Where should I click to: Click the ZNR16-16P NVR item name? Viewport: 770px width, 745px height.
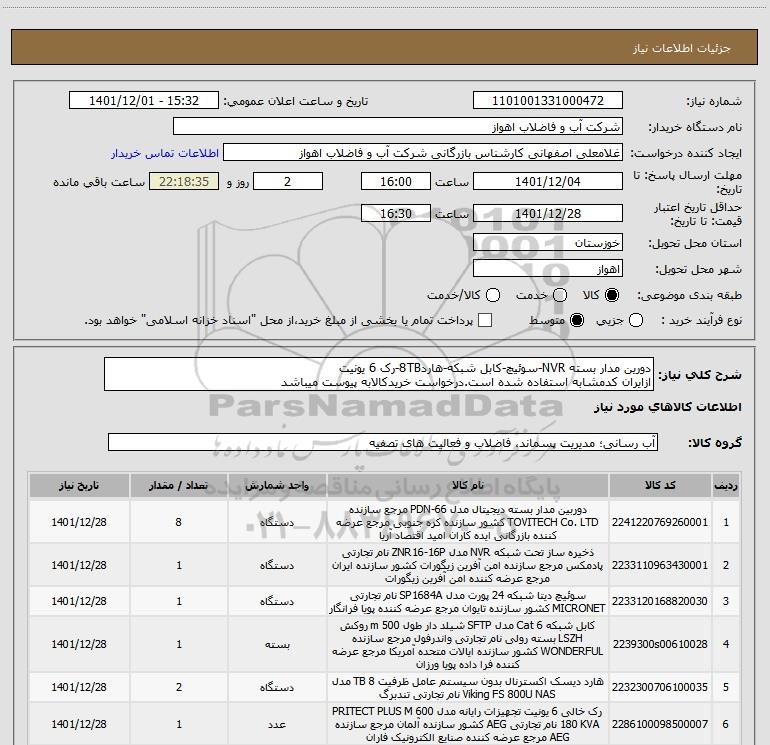coord(468,565)
